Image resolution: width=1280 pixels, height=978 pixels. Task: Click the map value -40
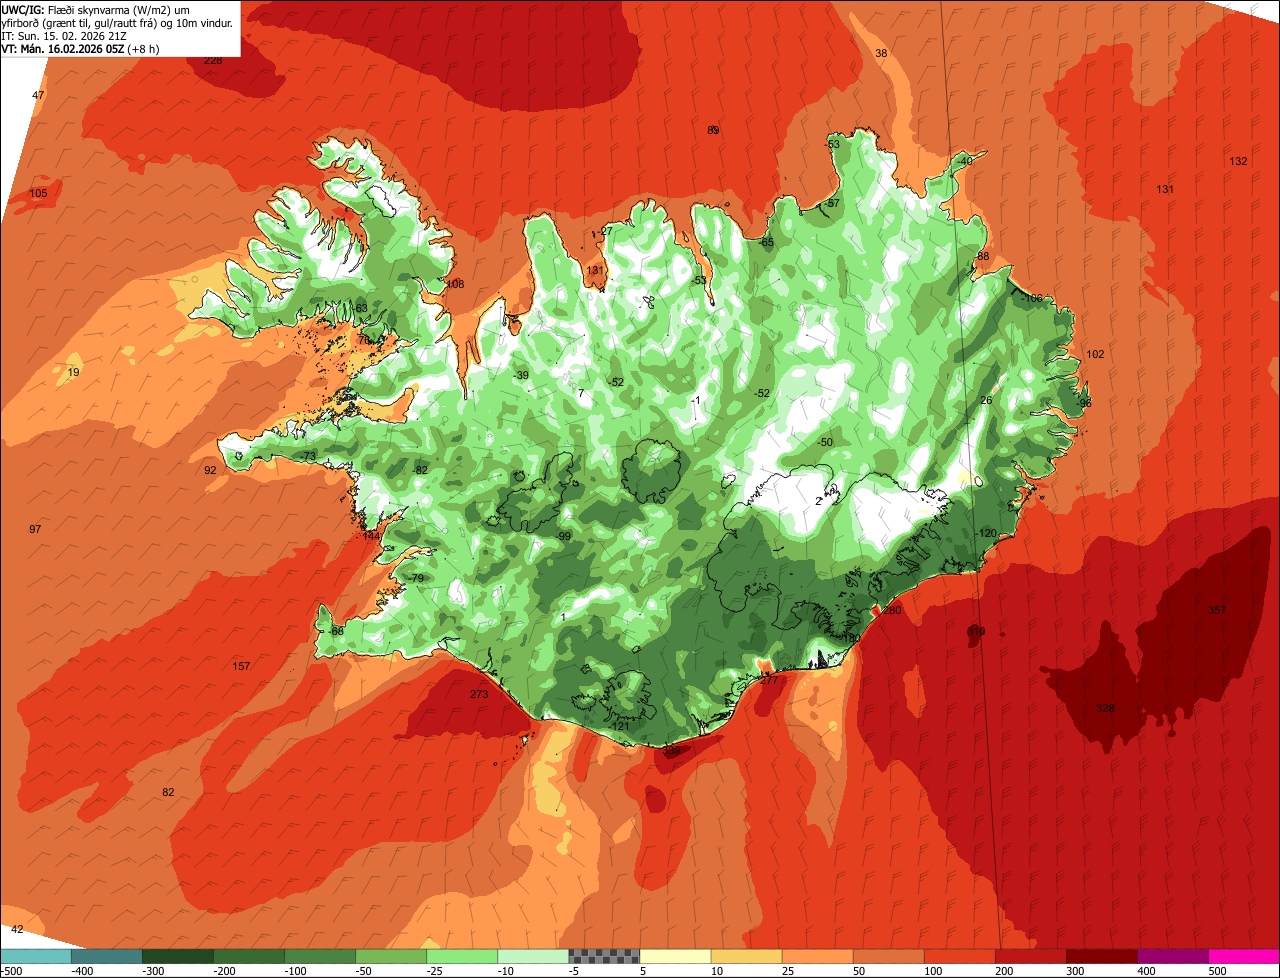964,161
